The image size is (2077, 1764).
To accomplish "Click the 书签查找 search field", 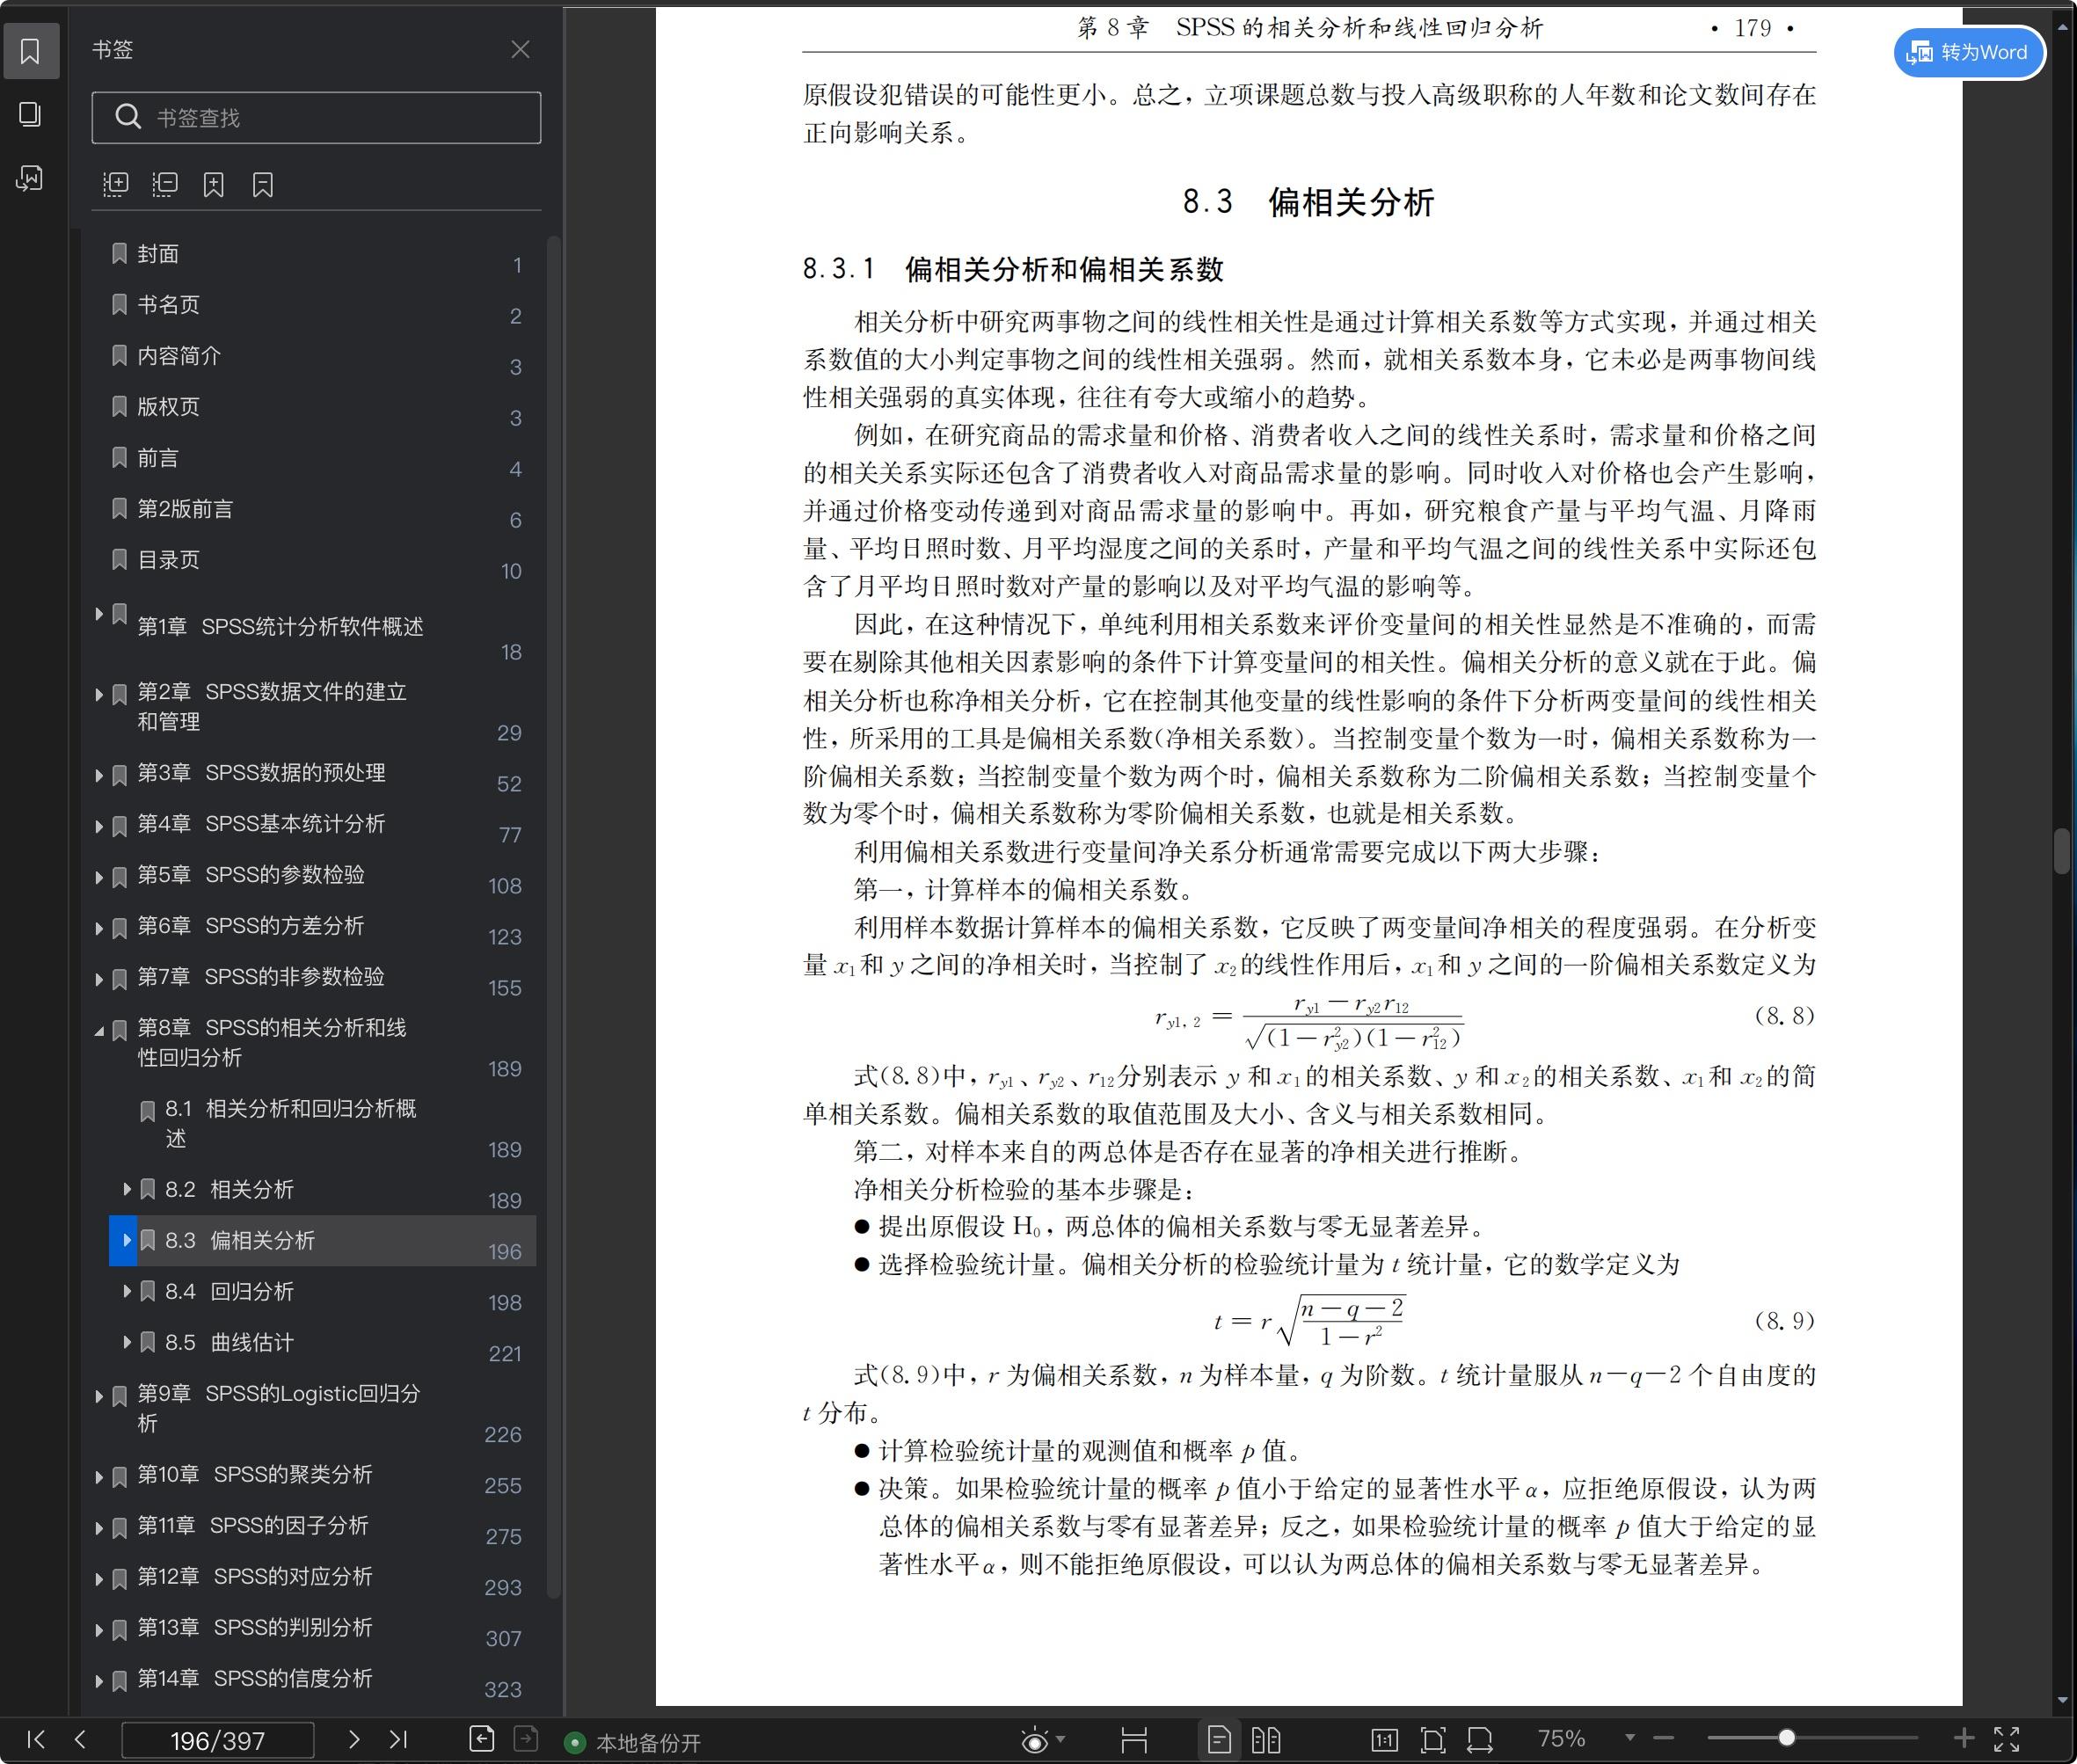I will 316,118.
